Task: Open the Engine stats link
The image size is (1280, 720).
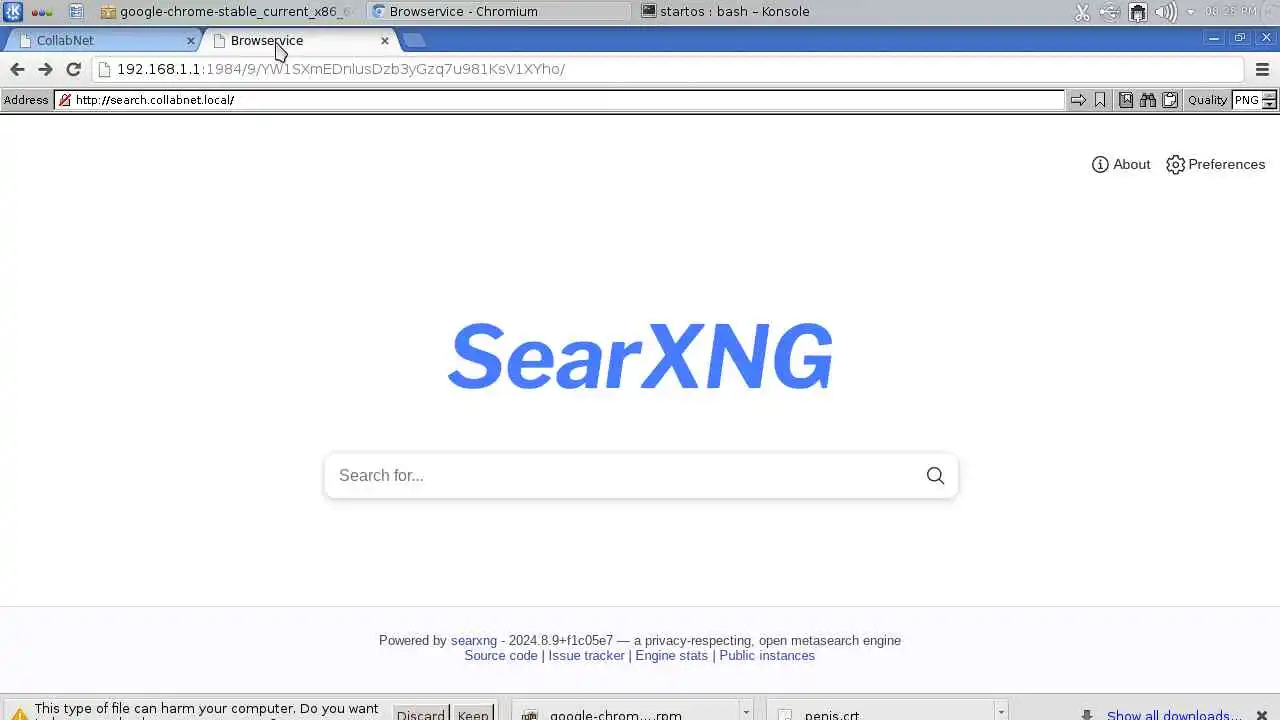Action: 671,655
